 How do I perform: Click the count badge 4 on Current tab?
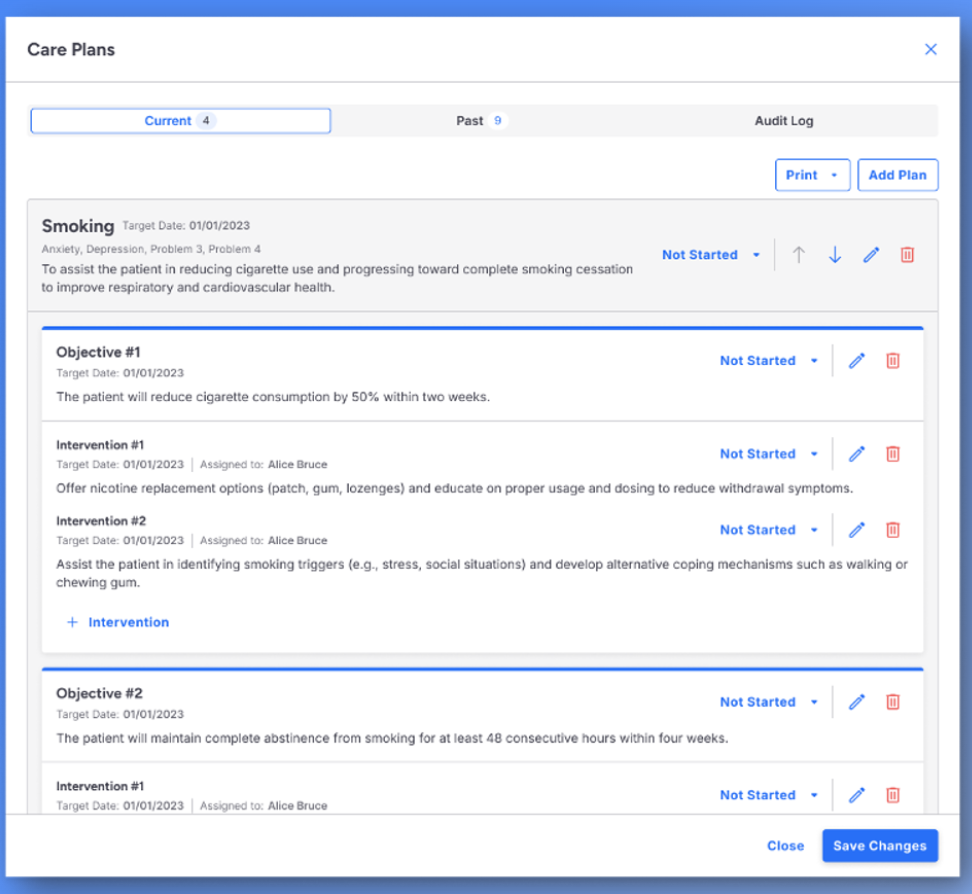(206, 121)
